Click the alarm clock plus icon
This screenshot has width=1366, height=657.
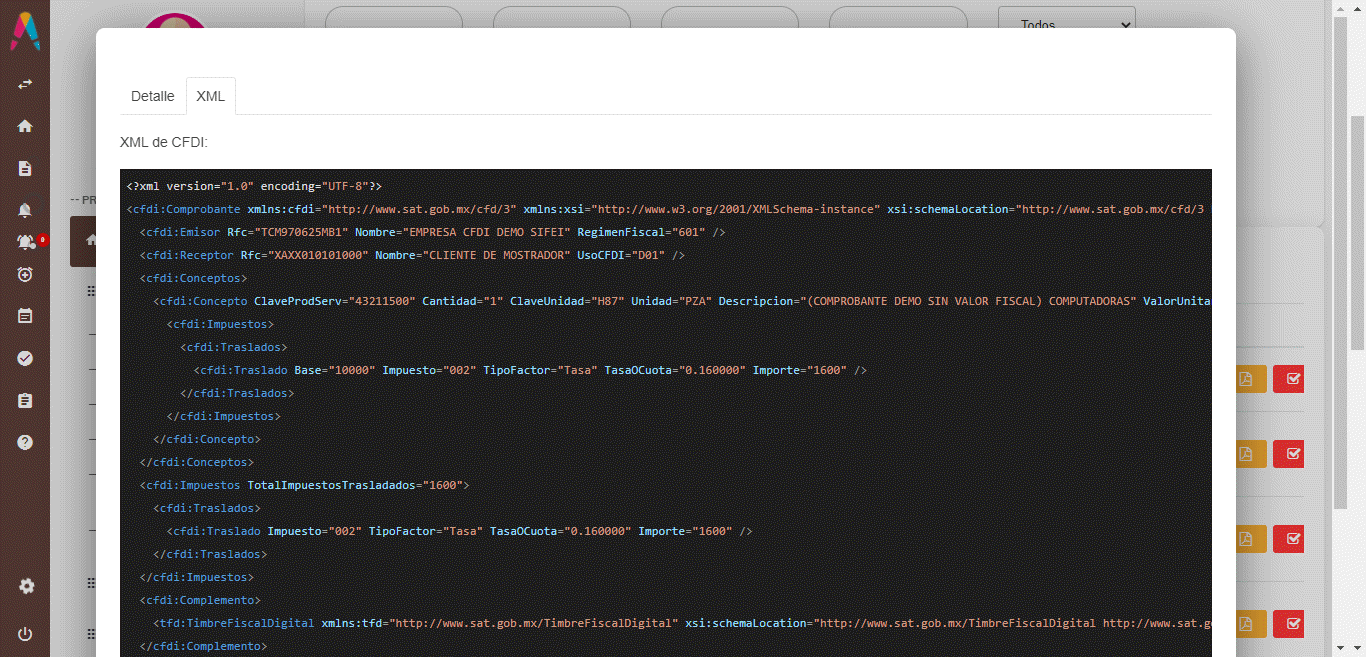click(25, 274)
